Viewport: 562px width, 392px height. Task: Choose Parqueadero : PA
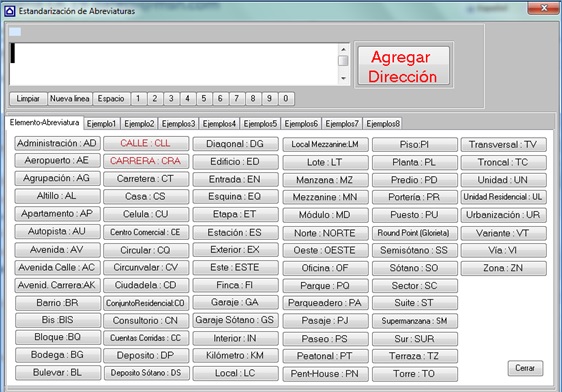coord(325,303)
